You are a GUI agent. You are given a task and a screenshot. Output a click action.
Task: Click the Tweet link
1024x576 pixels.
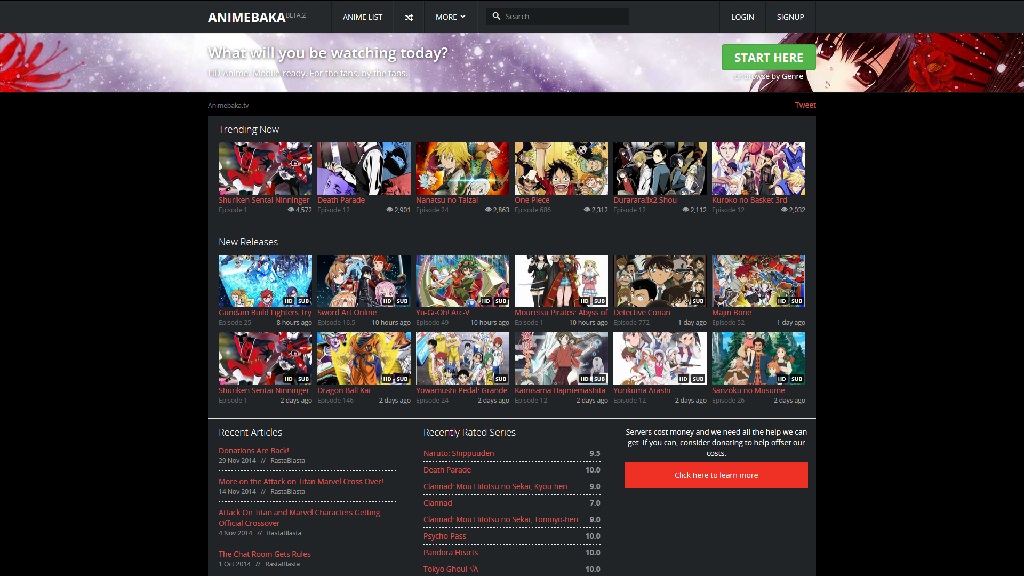point(805,105)
